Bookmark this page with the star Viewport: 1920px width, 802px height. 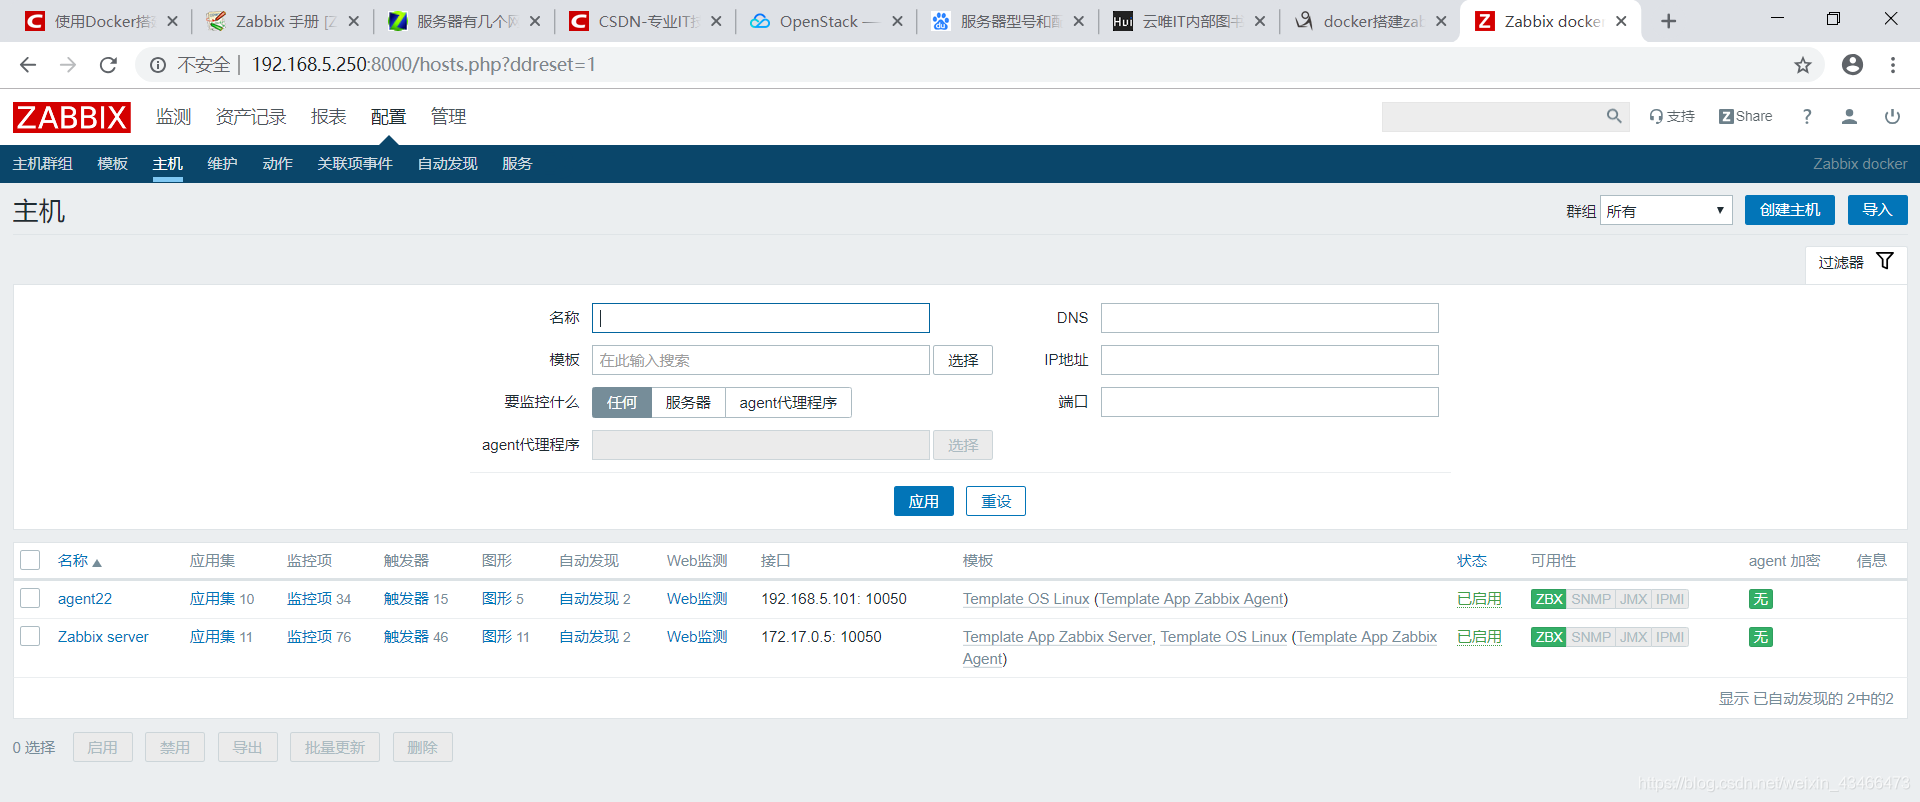pos(1802,65)
